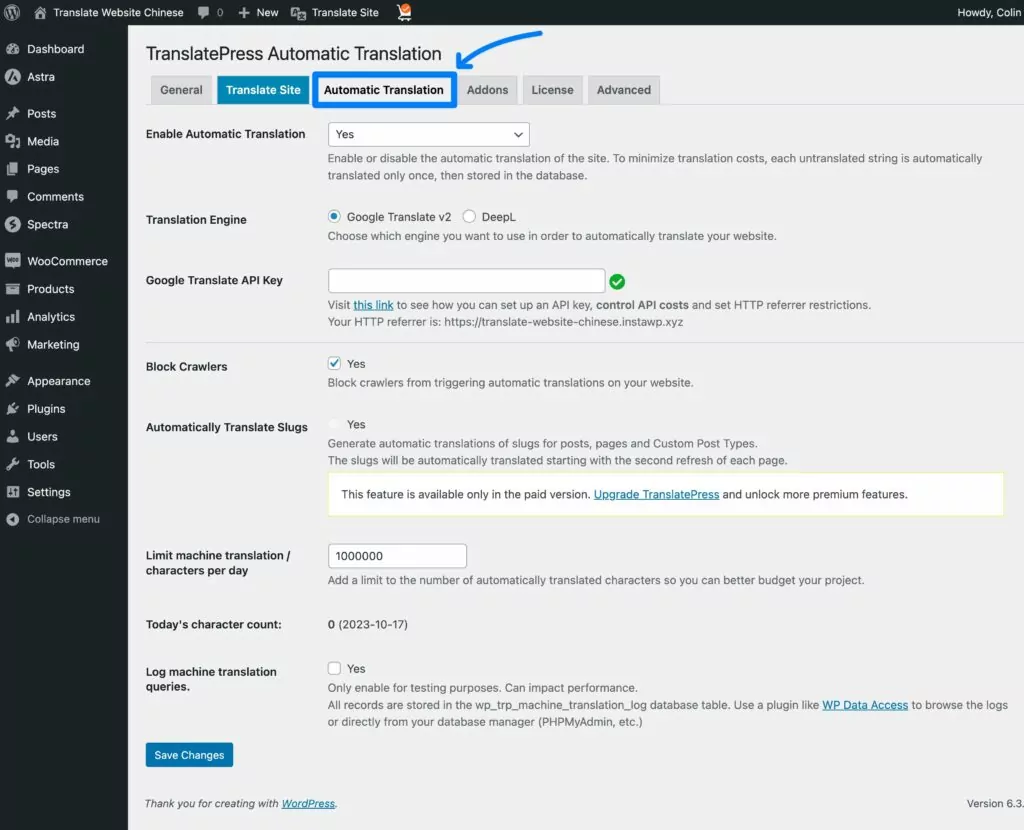This screenshot has height=830, width=1024.
Task: Click the WordPress footer link
Action: [x=308, y=803]
